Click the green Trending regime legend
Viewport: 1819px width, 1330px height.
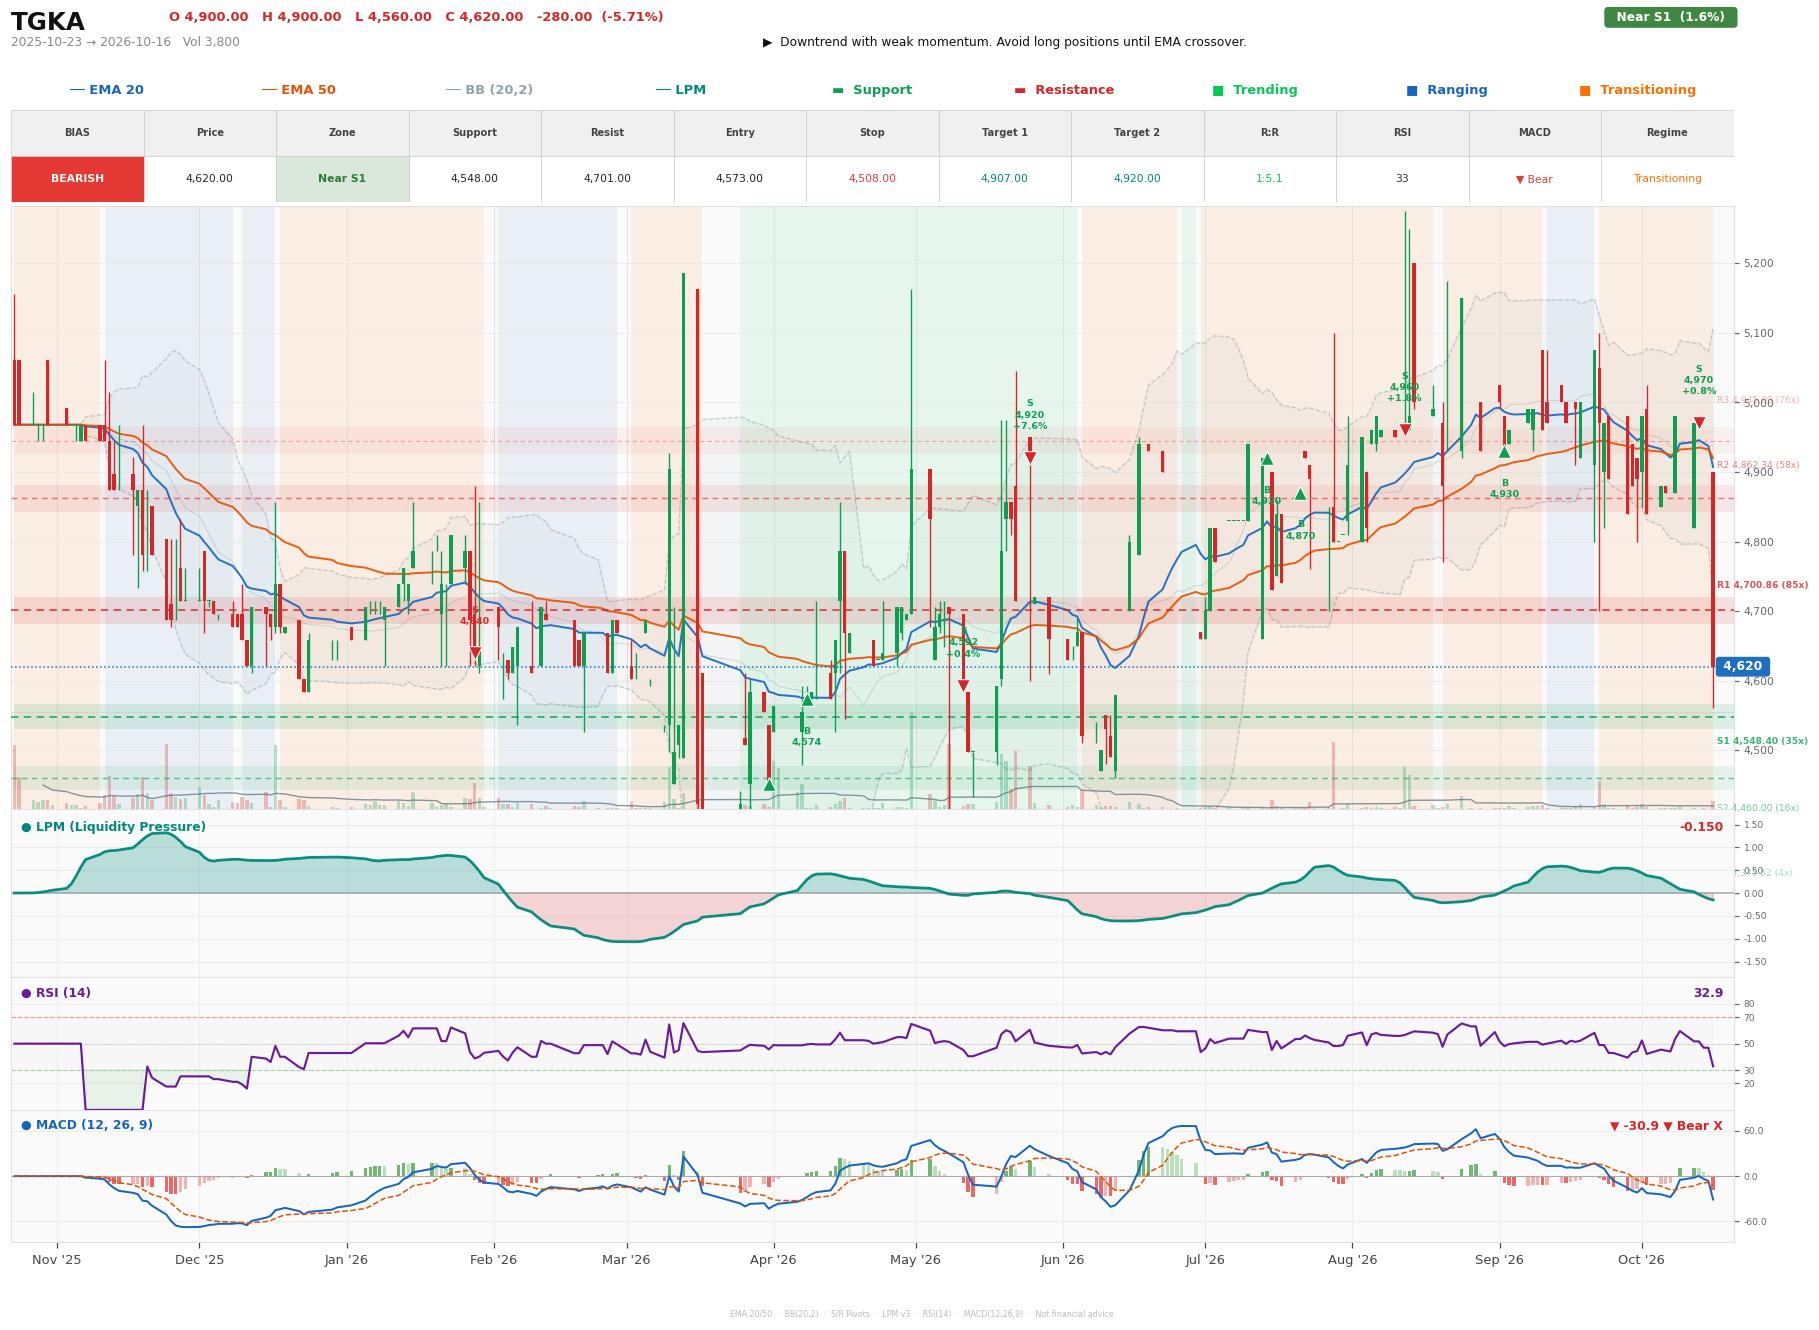(1254, 90)
